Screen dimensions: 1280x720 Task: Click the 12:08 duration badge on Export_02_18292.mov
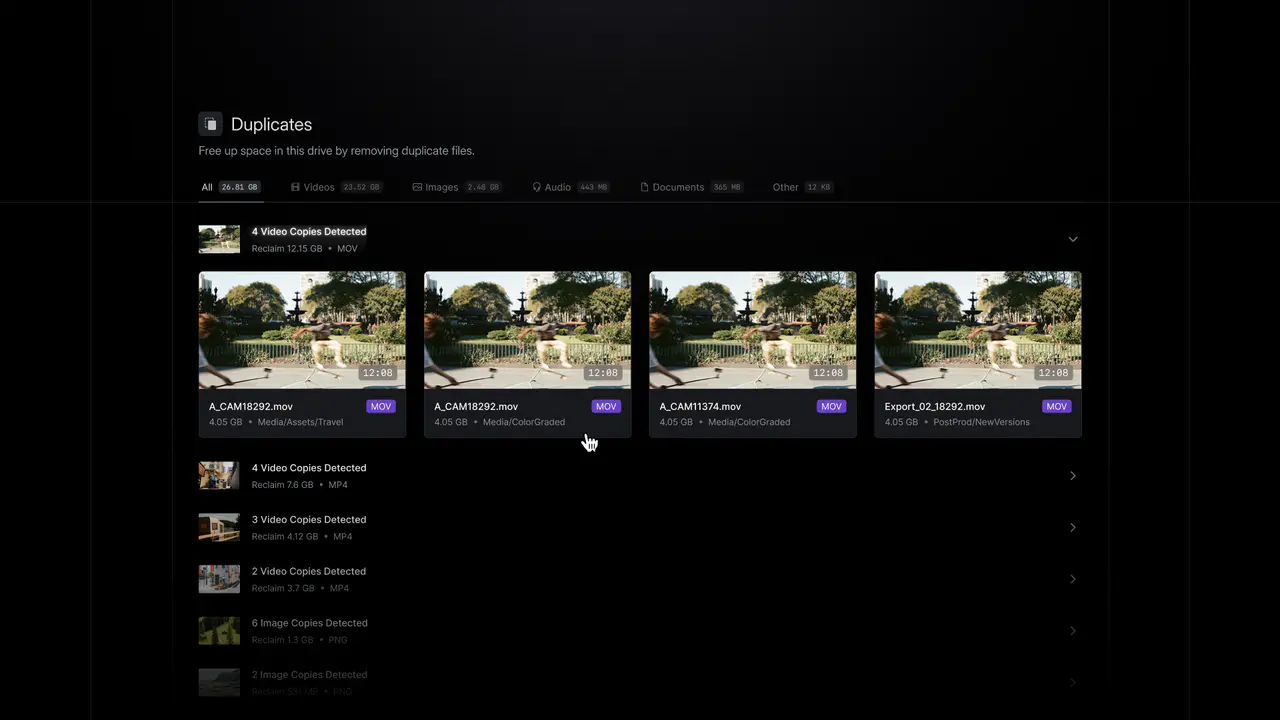tap(1053, 373)
